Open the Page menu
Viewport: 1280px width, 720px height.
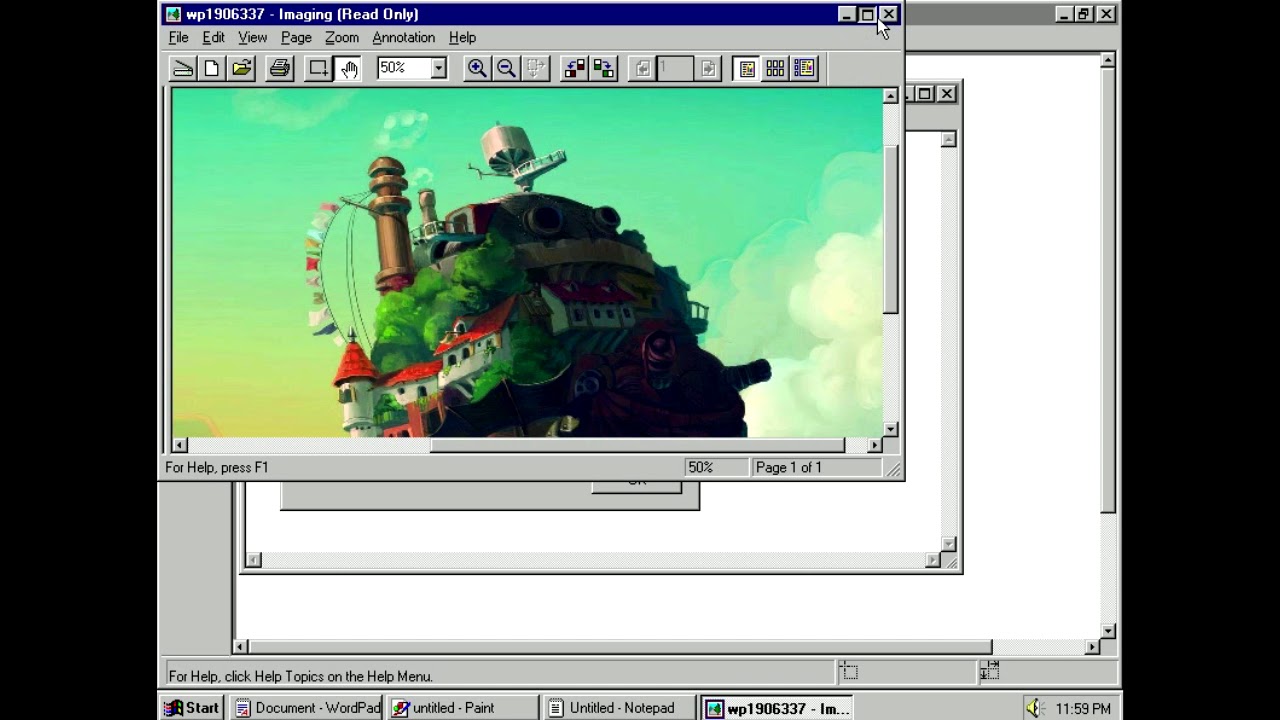point(296,37)
